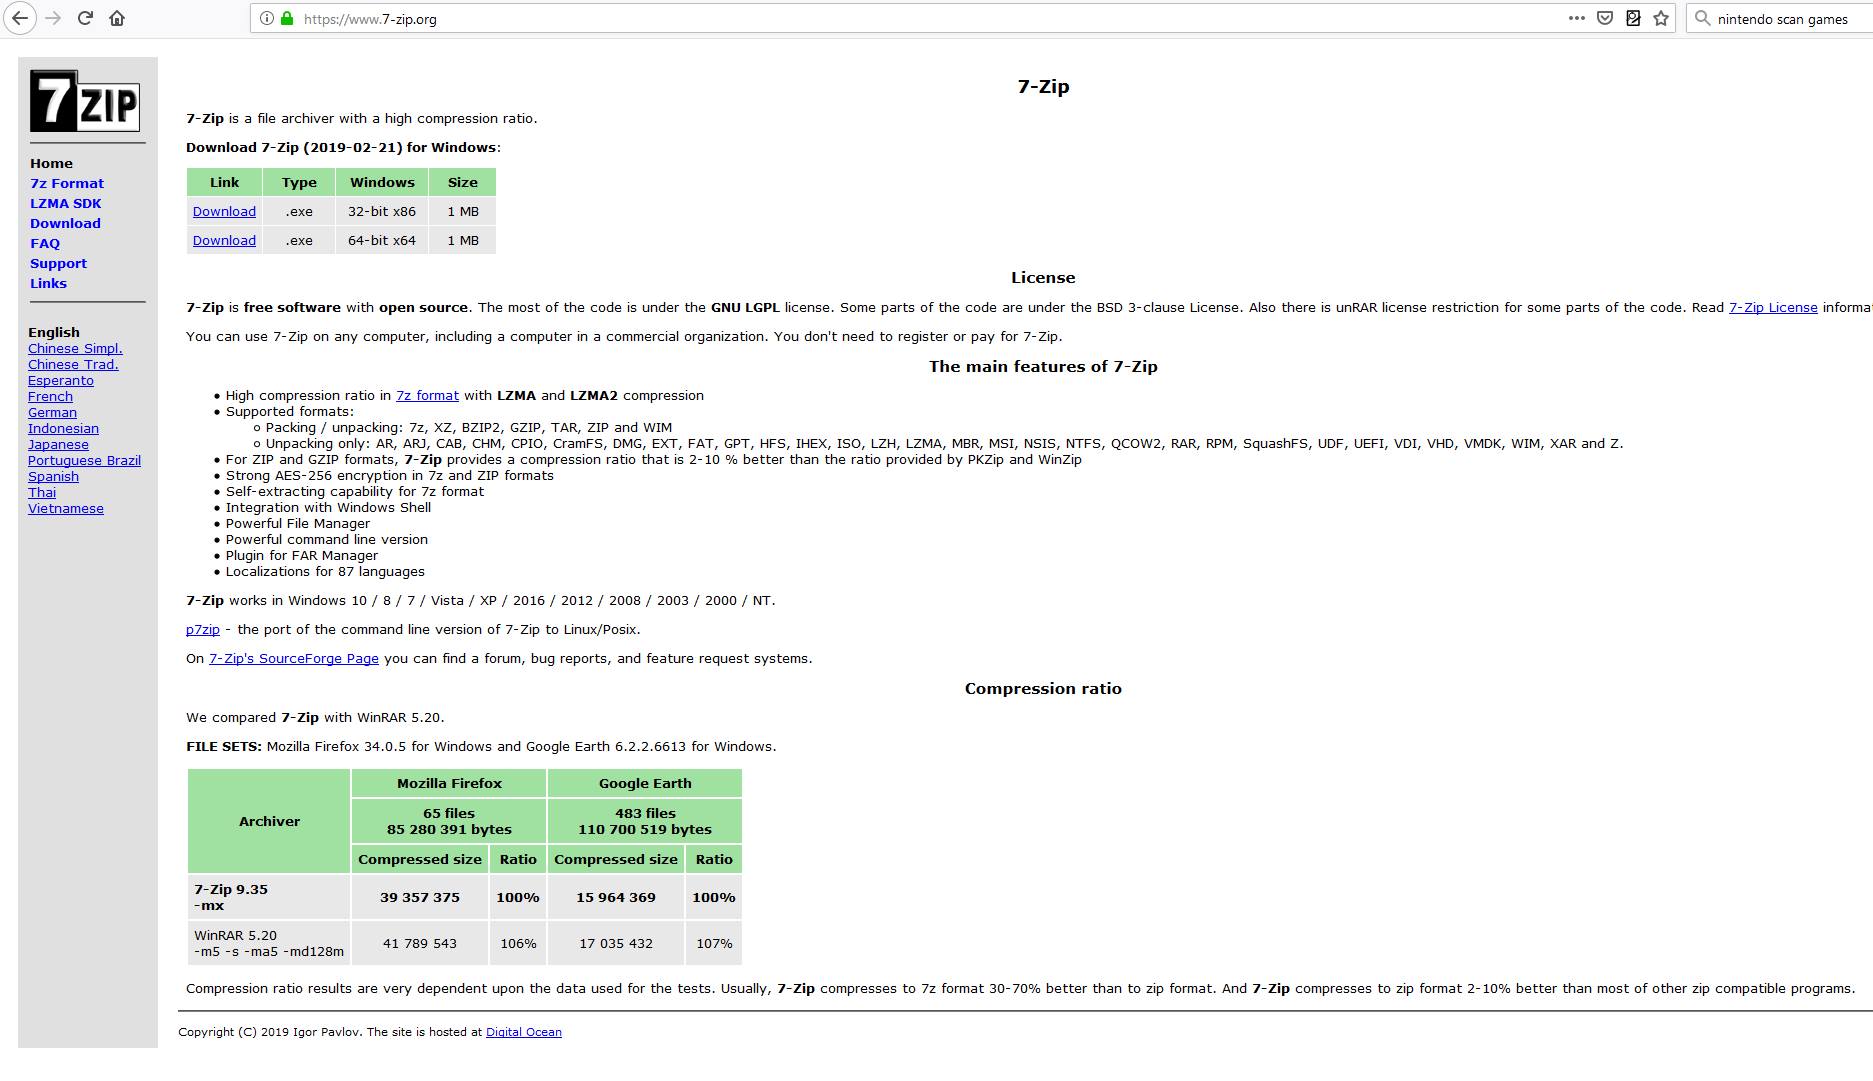Click the 'License' heading

(x=1043, y=277)
